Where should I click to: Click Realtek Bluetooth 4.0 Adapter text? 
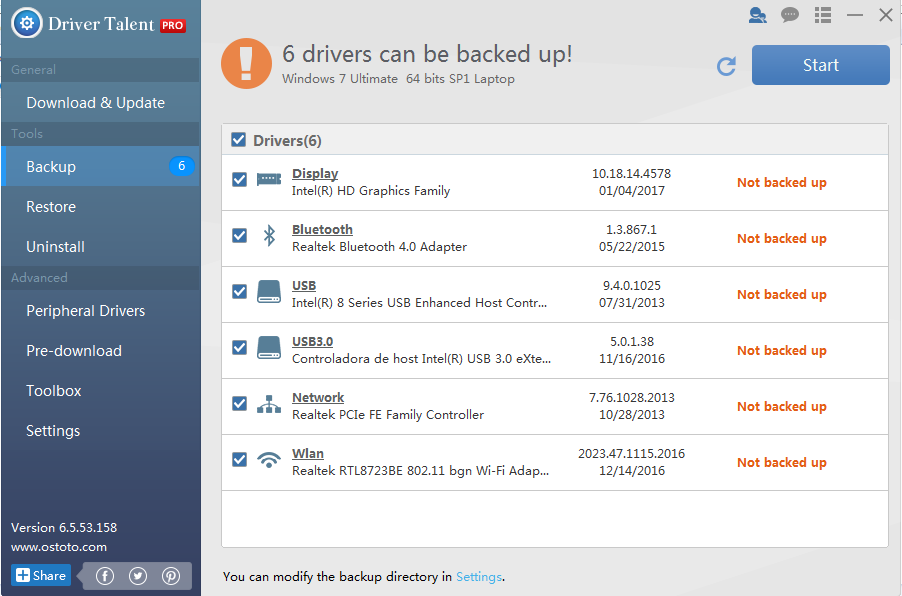[x=379, y=246]
